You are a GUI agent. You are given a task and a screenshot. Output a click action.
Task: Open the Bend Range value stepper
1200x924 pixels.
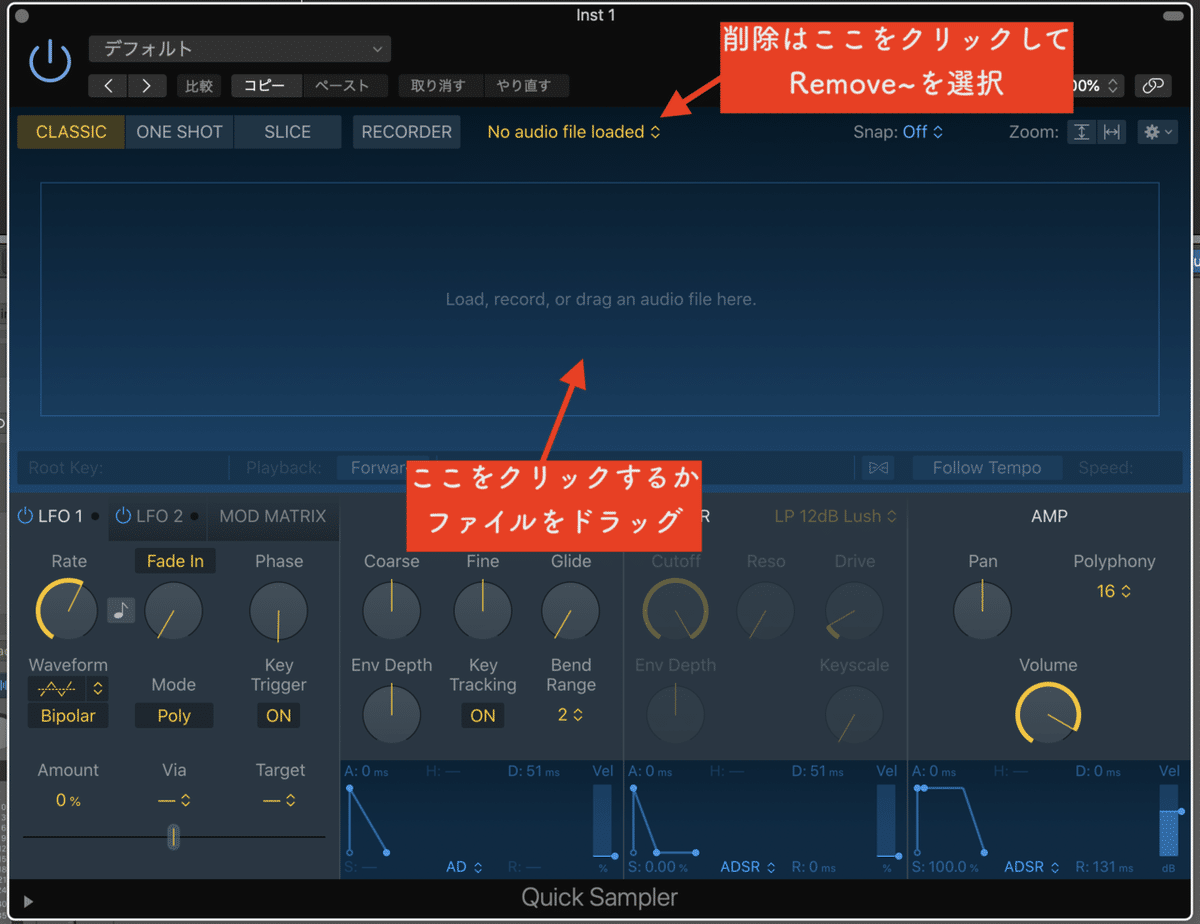(x=570, y=715)
